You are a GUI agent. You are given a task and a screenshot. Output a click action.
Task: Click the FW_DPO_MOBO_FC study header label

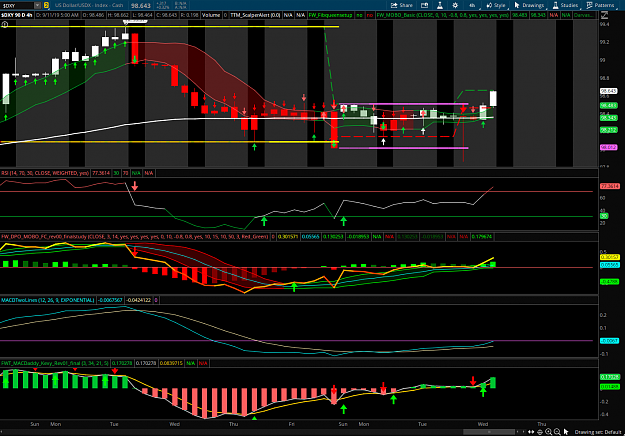(135, 237)
